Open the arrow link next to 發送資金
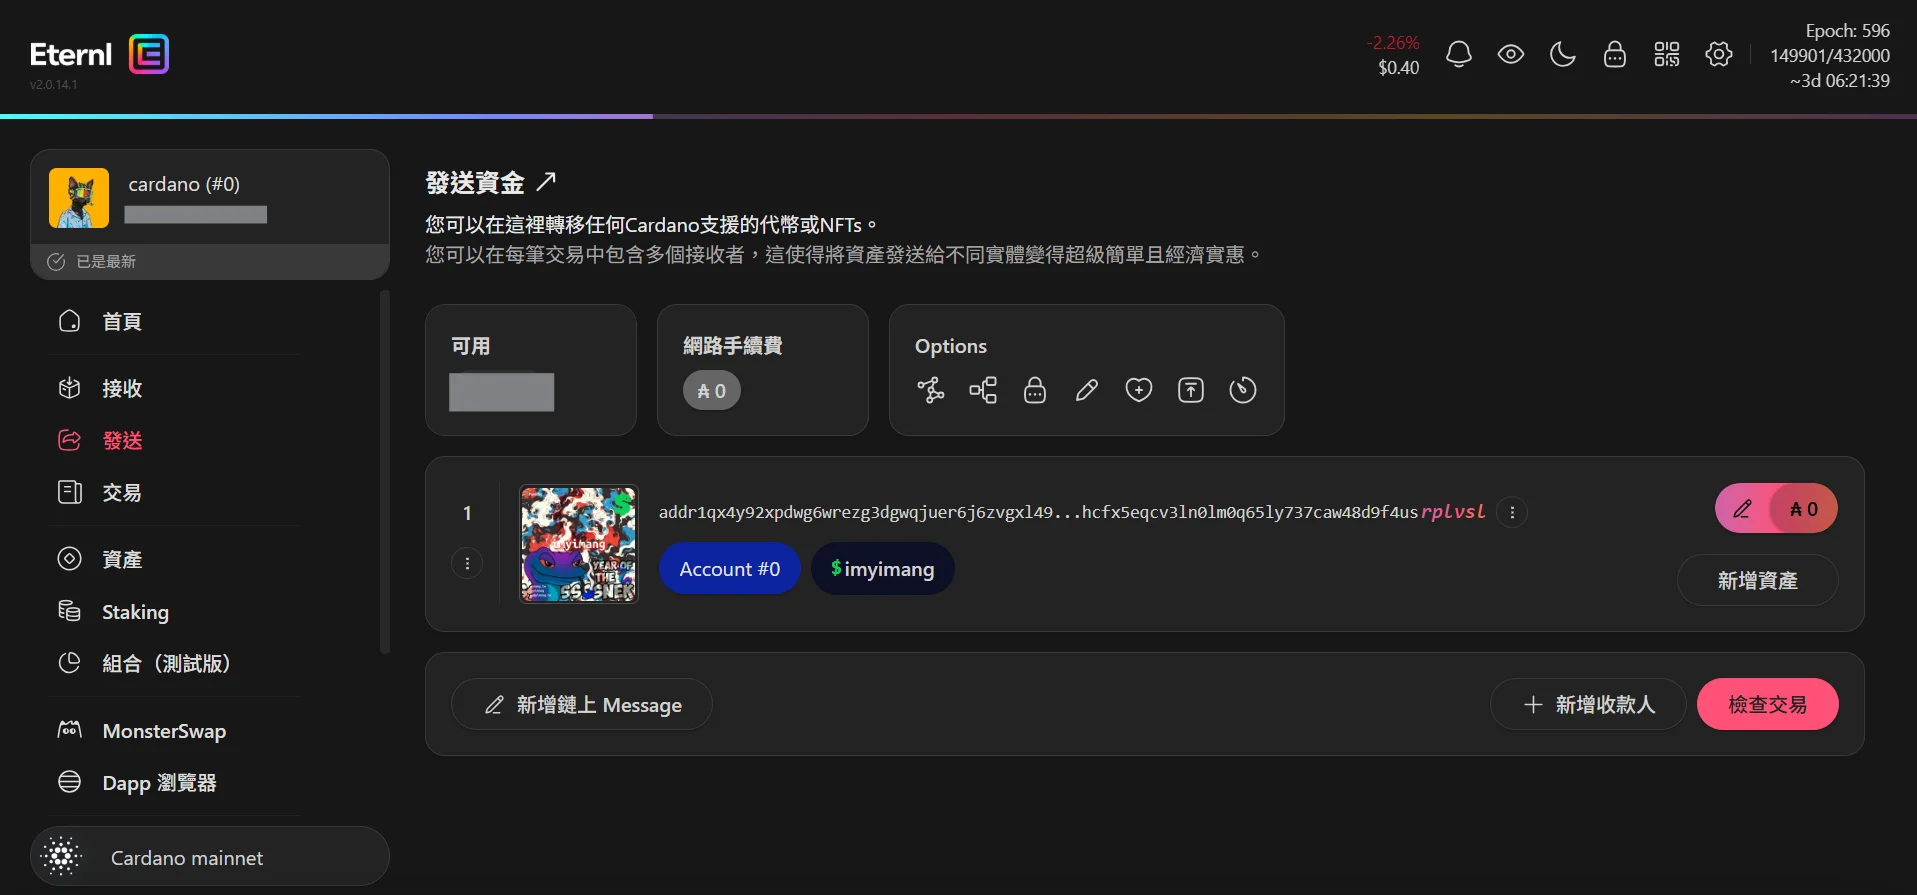Screen dimensions: 1917x895 click(x=546, y=182)
